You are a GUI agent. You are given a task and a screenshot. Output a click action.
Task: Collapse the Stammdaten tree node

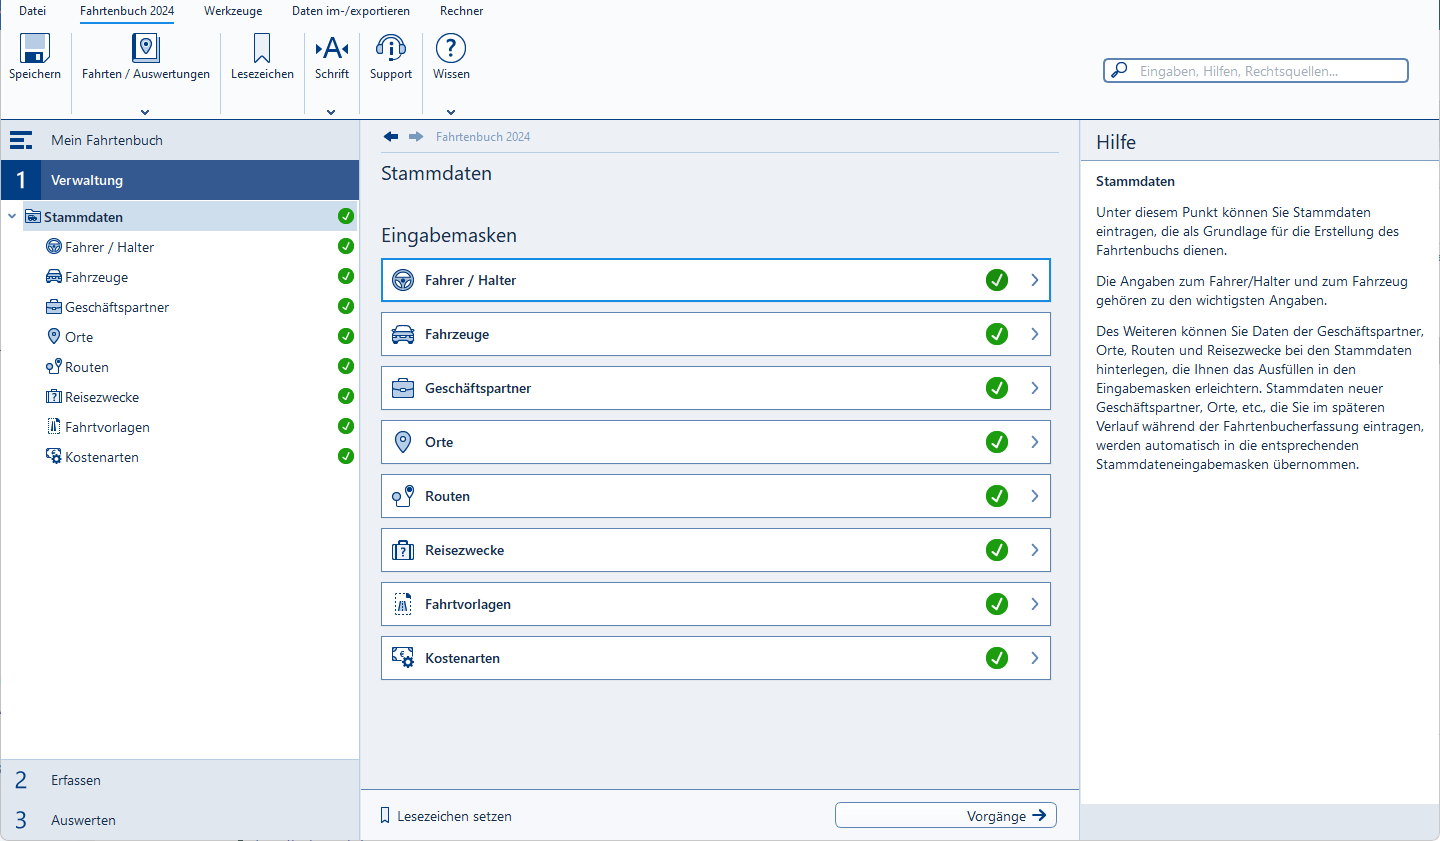pyautogui.click(x=12, y=216)
